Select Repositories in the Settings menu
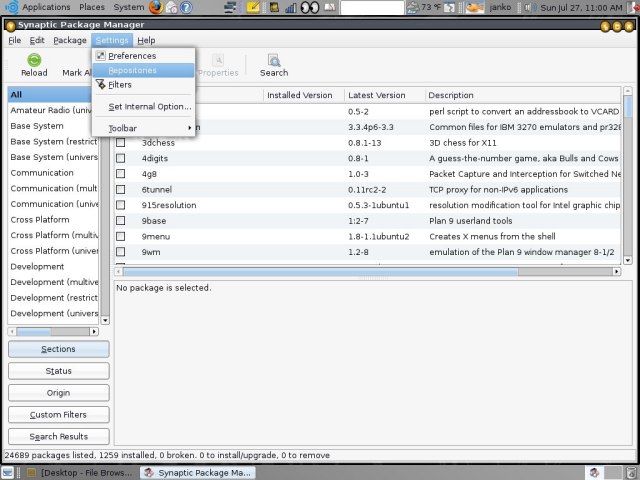Image resolution: width=640 pixels, height=480 pixels. (143, 70)
